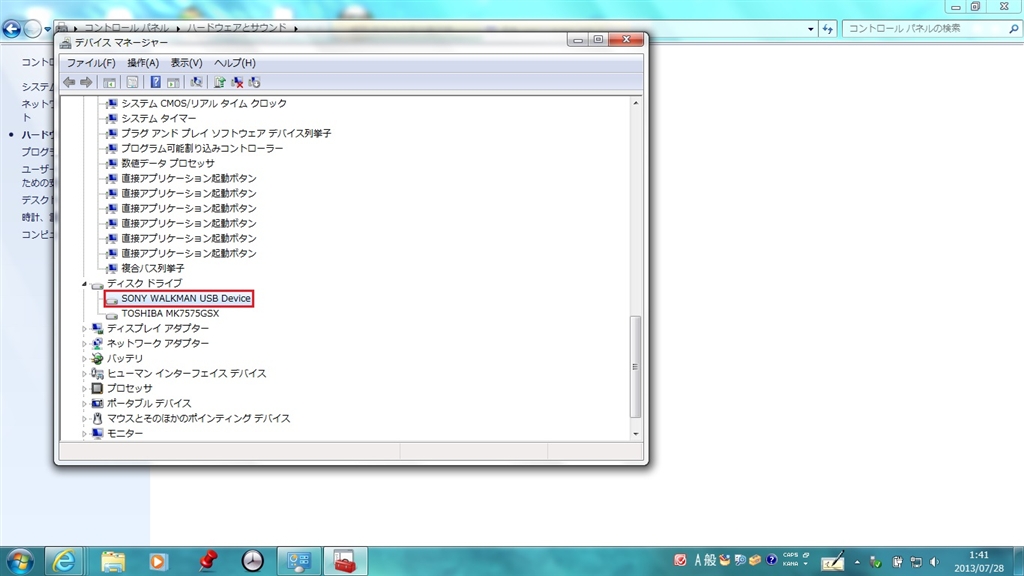Click the drive icon beside SONY WALKMAN USB Device

tap(112, 299)
